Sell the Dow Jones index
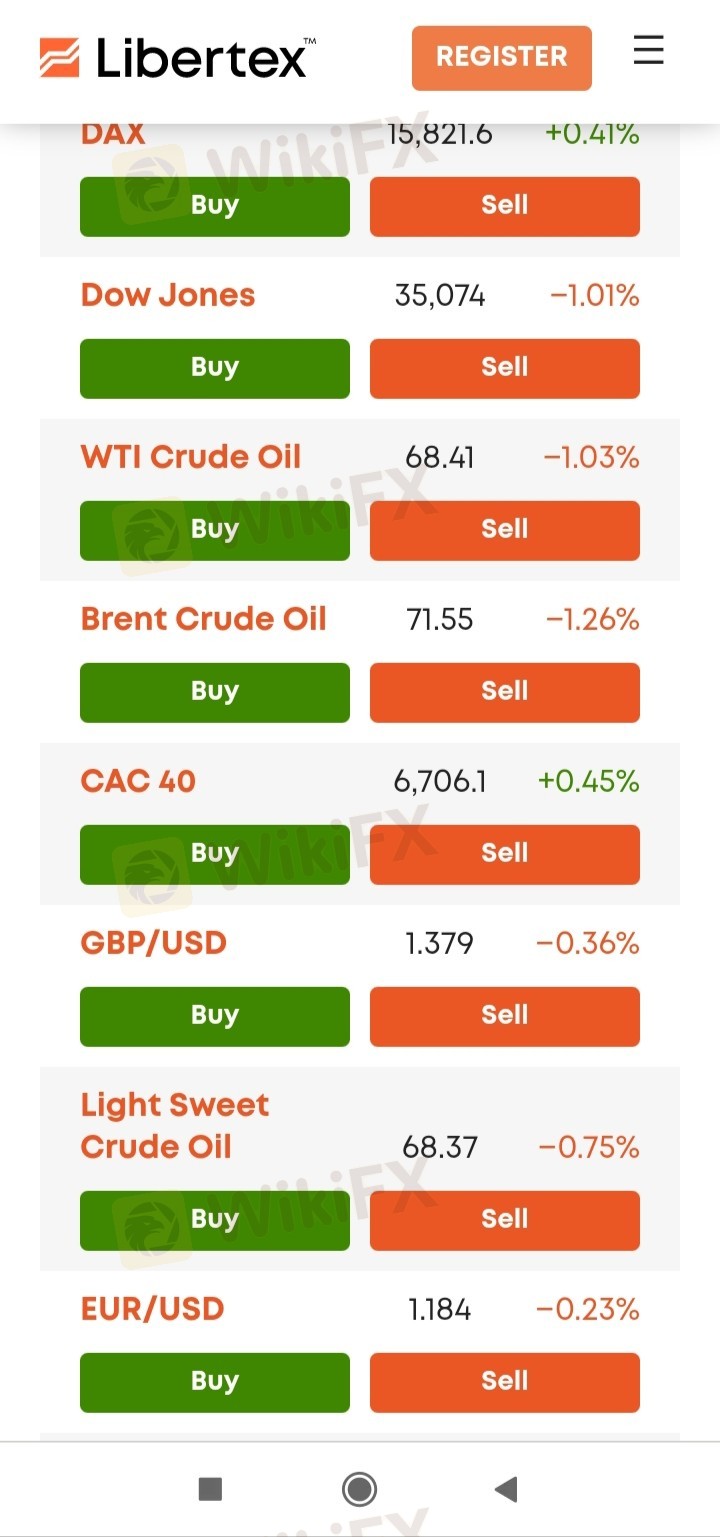Screen dimensions: 720x1537 (504, 368)
